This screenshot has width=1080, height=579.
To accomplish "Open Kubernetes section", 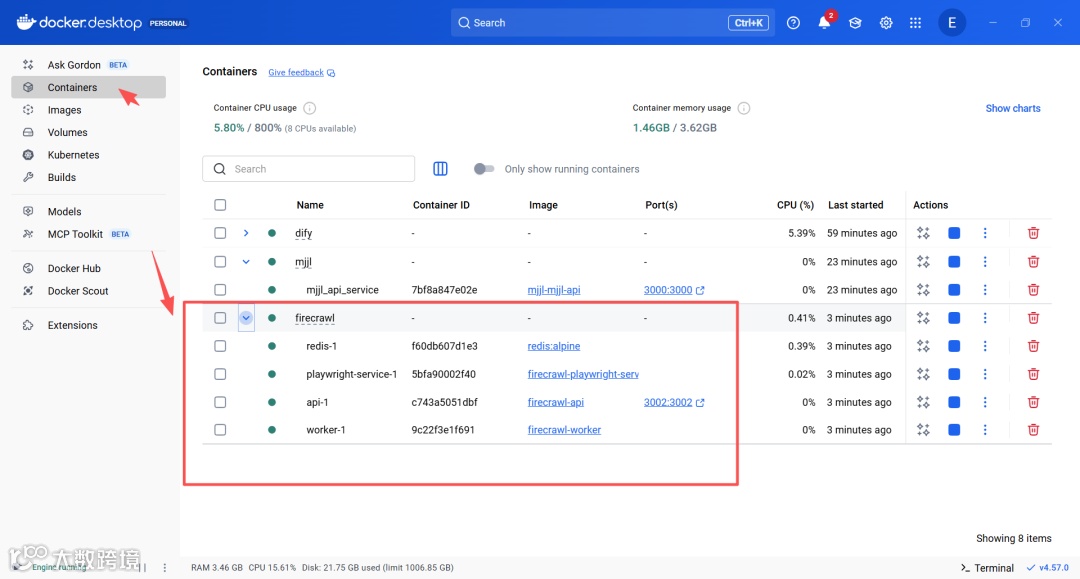I will 88,155.
